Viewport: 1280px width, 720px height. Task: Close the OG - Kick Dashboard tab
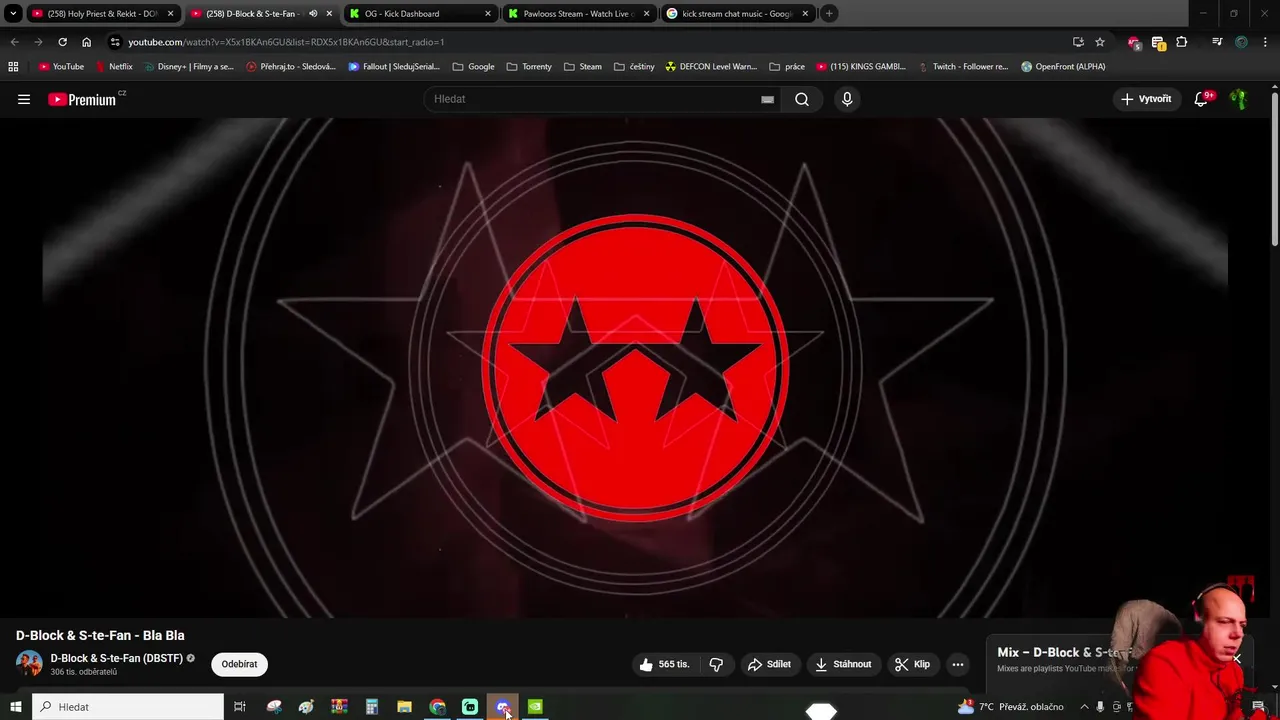[488, 14]
